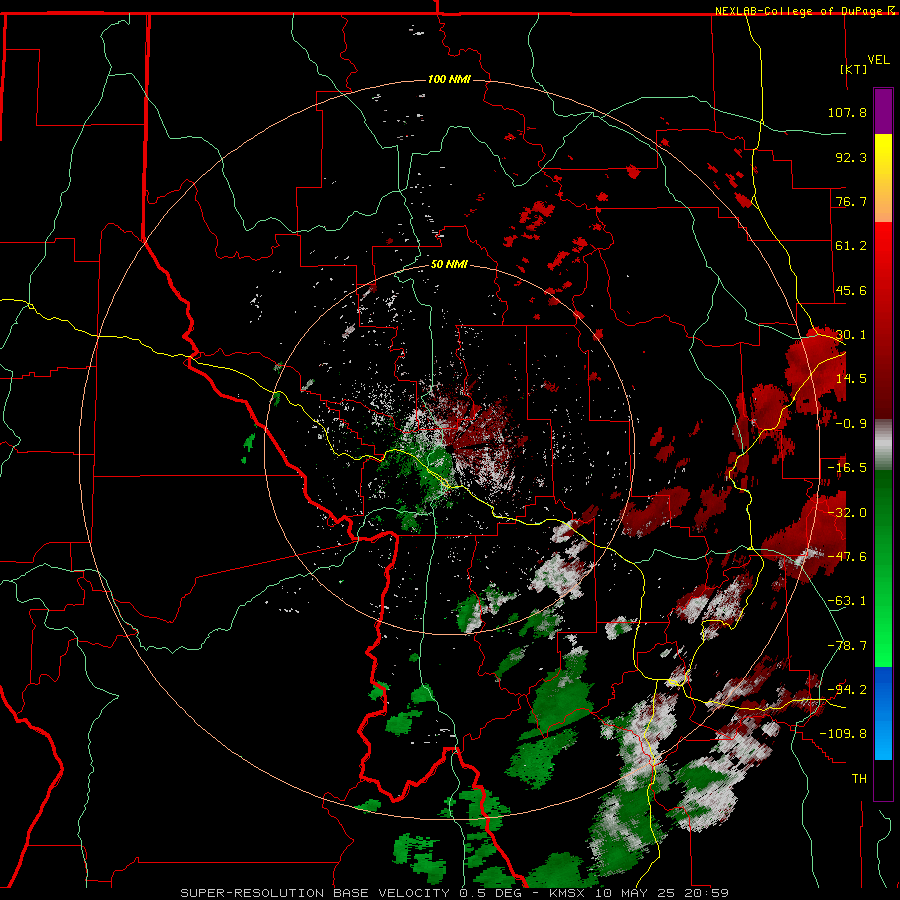
Task: Click the -16.5 velocity scale value
Action: tap(847, 468)
